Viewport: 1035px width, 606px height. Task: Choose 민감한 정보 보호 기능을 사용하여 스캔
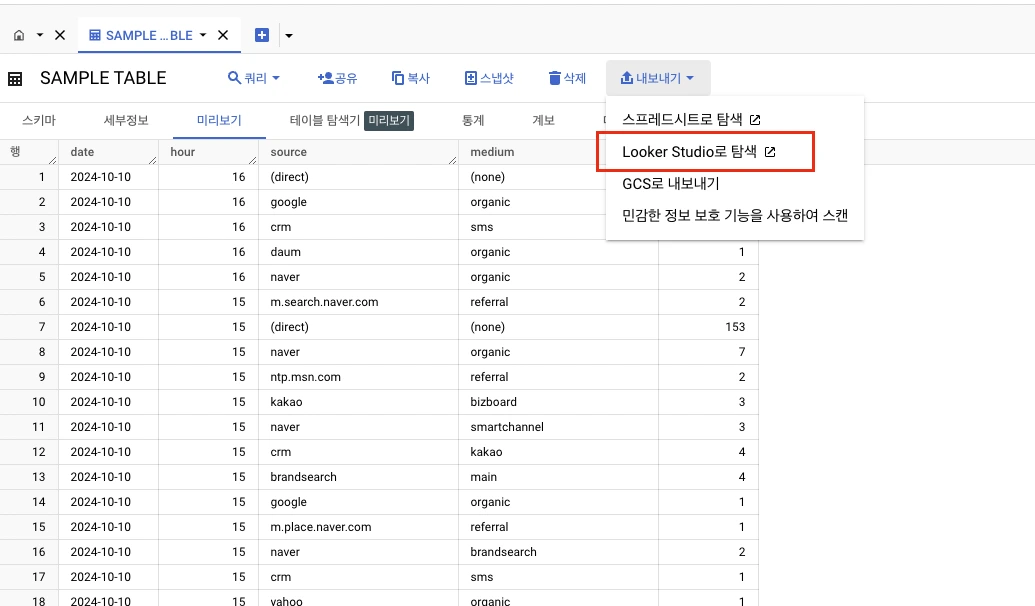pyautogui.click(x=735, y=215)
